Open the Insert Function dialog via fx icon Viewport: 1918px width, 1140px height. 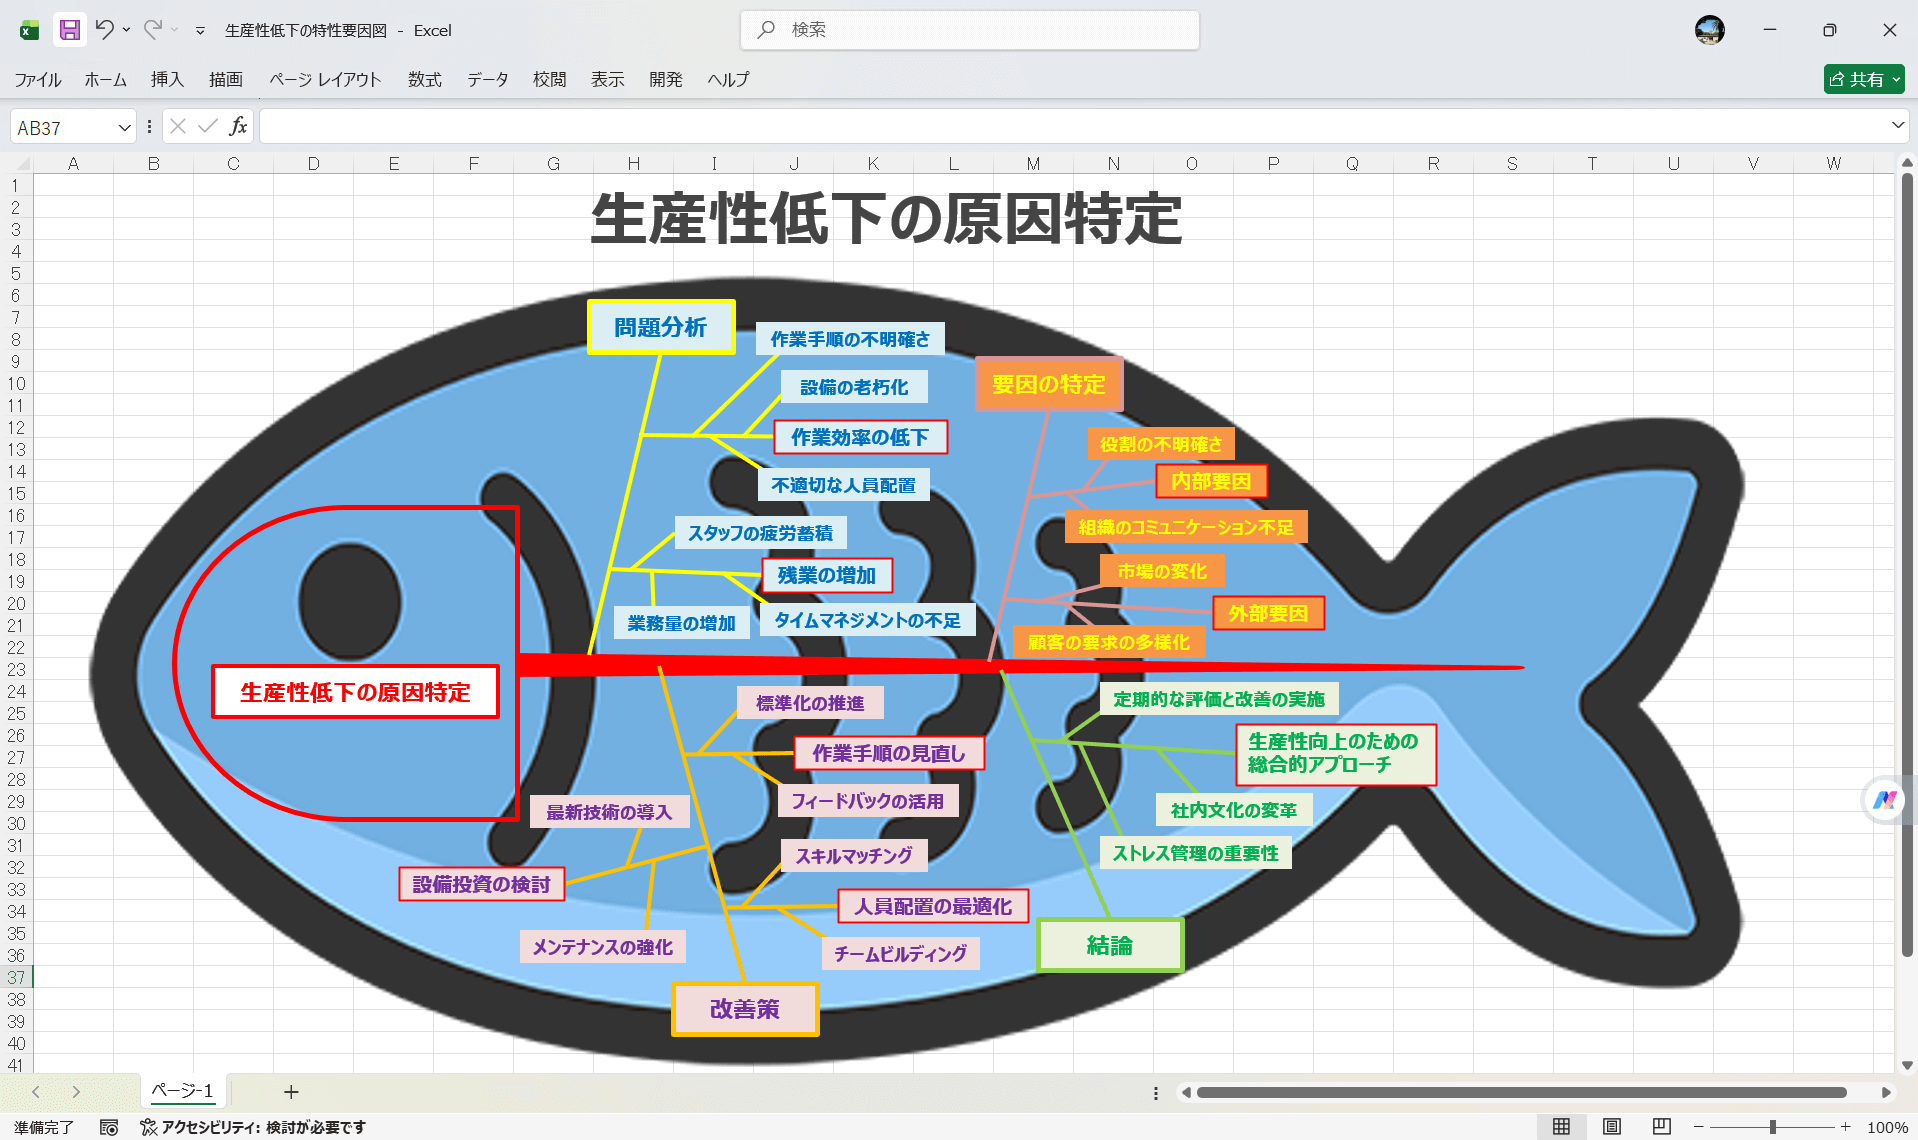pos(238,126)
